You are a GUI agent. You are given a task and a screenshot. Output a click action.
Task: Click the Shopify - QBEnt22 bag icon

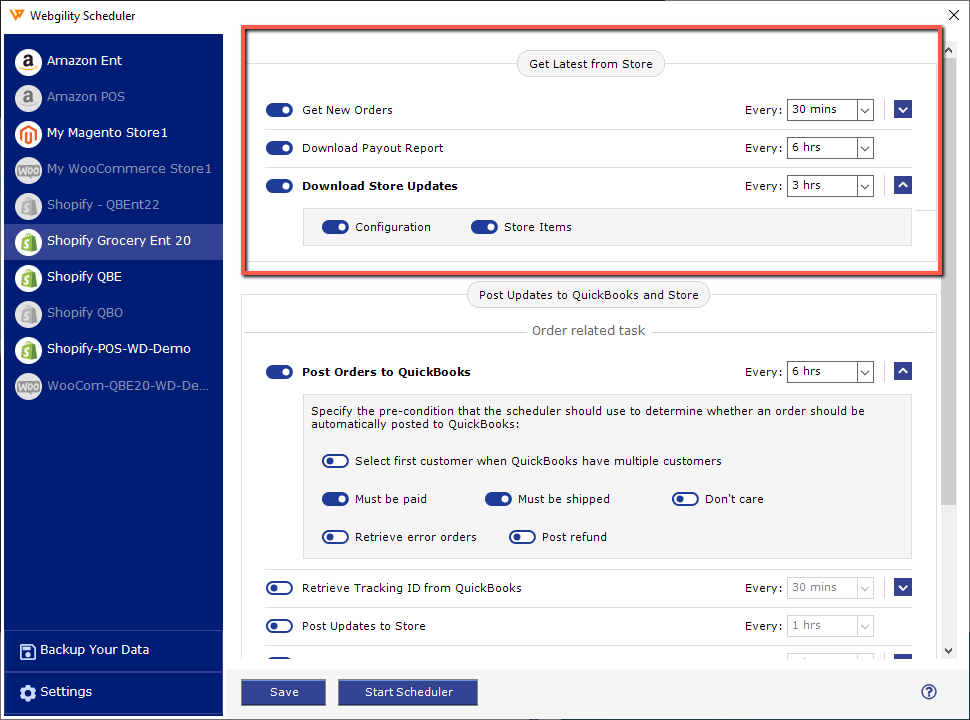click(28, 205)
